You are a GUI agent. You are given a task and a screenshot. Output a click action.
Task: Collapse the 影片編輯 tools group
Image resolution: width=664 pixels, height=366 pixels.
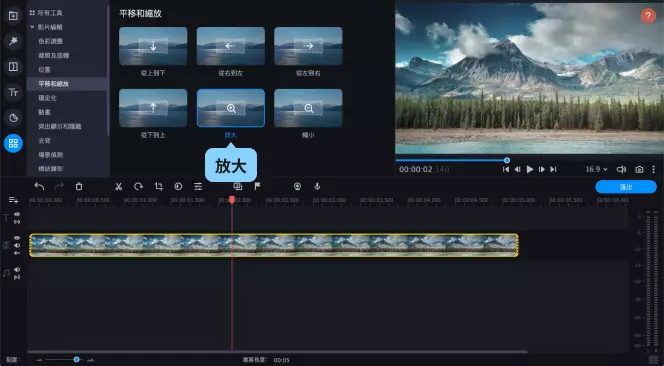32,27
